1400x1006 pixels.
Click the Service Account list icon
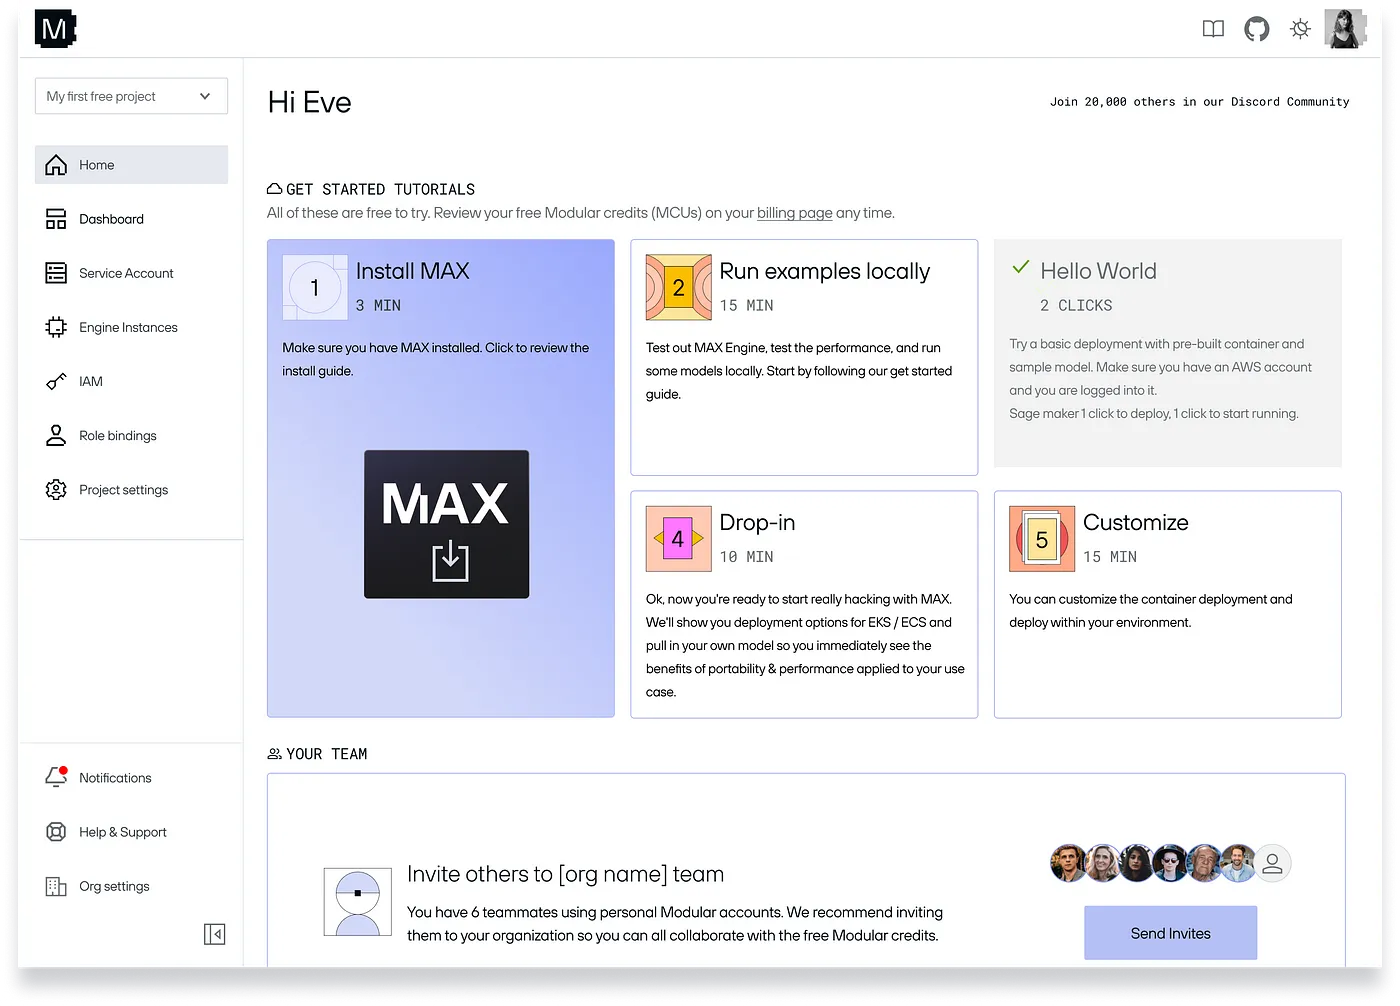click(x=56, y=273)
